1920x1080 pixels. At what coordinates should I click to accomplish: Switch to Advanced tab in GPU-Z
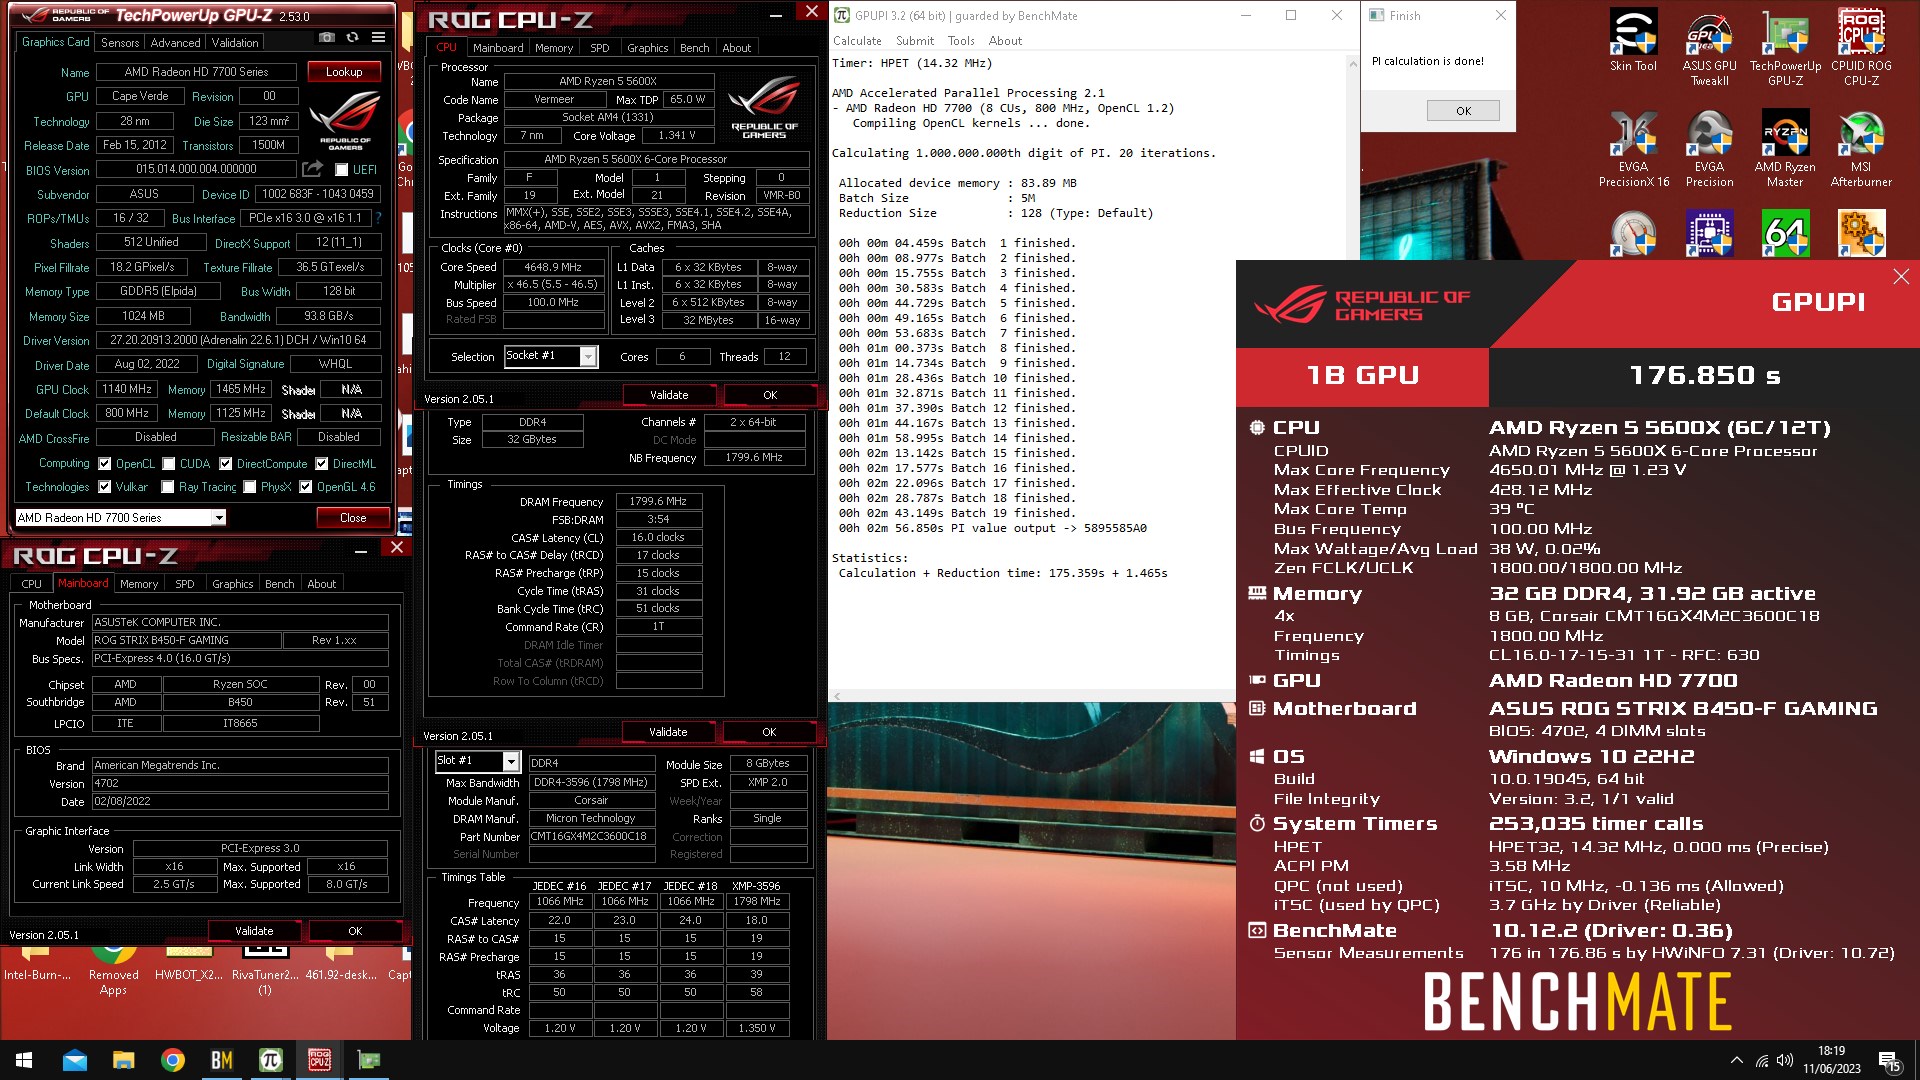[175, 43]
